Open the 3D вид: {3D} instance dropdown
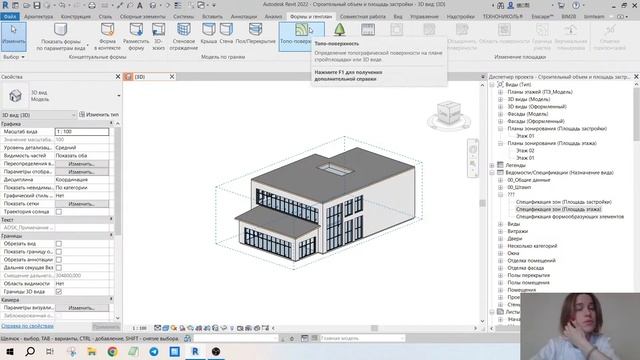The height and width of the screenshot is (360, 640). pyautogui.click(x=38, y=115)
